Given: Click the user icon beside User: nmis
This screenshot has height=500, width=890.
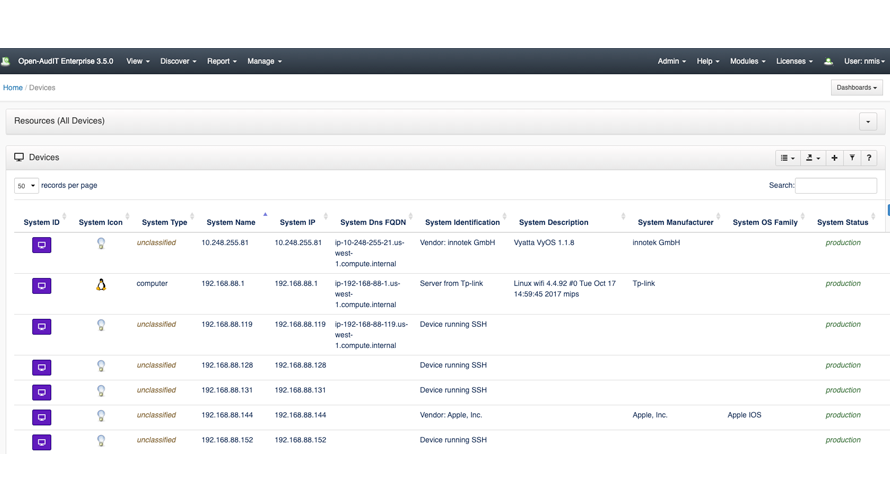Looking at the screenshot, I should point(828,62).
